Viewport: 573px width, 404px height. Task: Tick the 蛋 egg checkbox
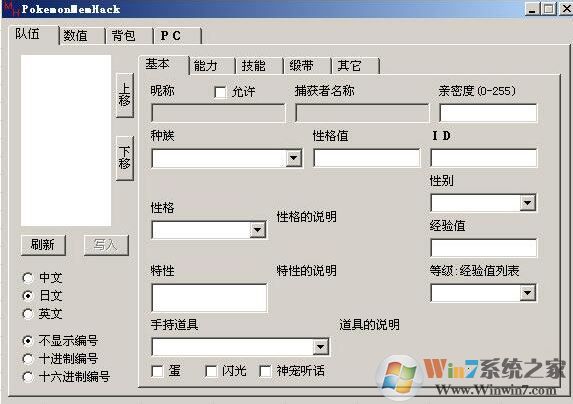tap(157, 371)
